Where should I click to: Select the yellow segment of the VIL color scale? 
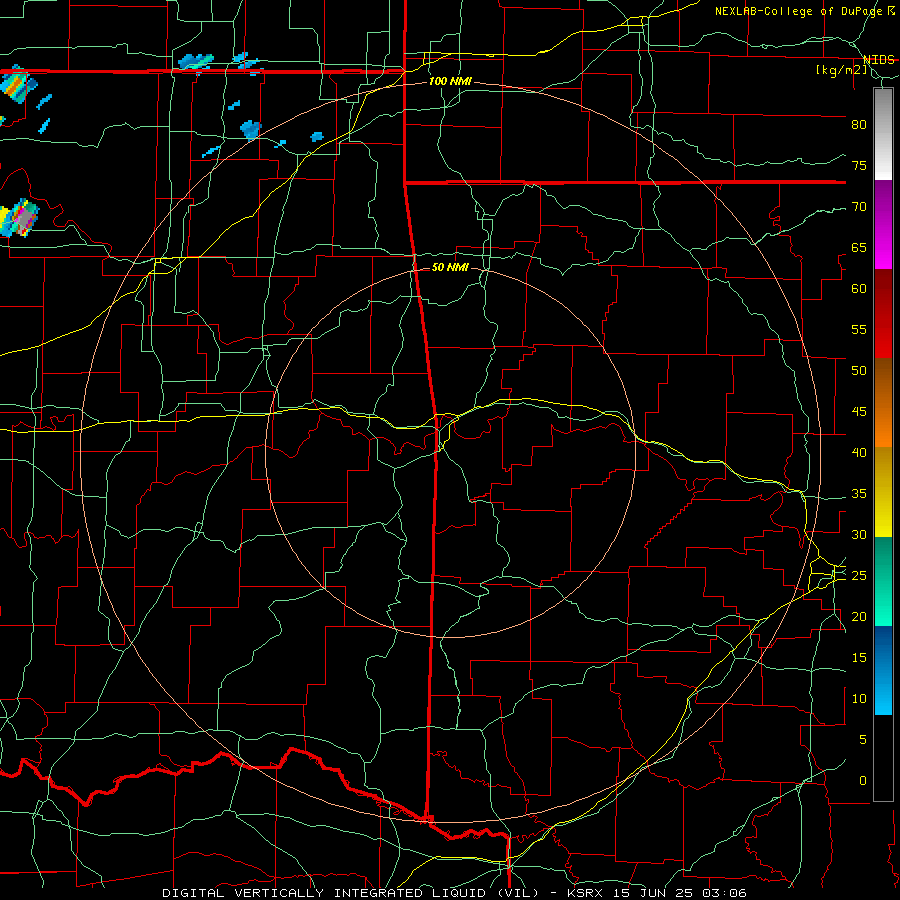[883, 492]
